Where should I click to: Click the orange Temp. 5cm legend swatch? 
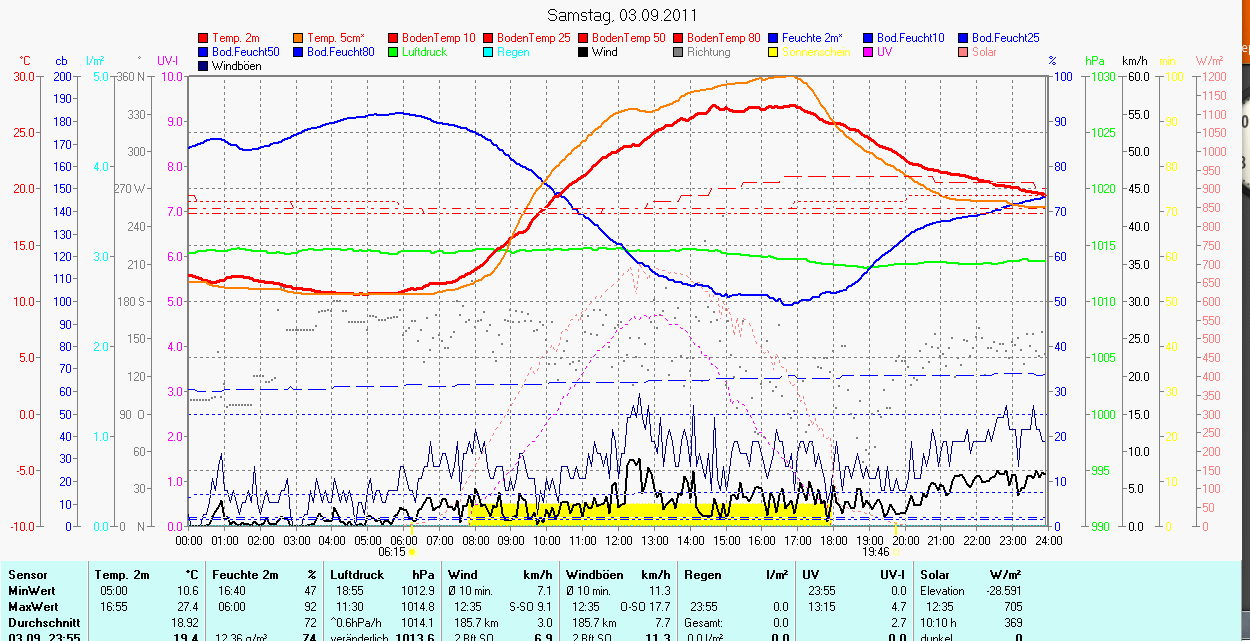pyautogui.click(x=297, y=38)
